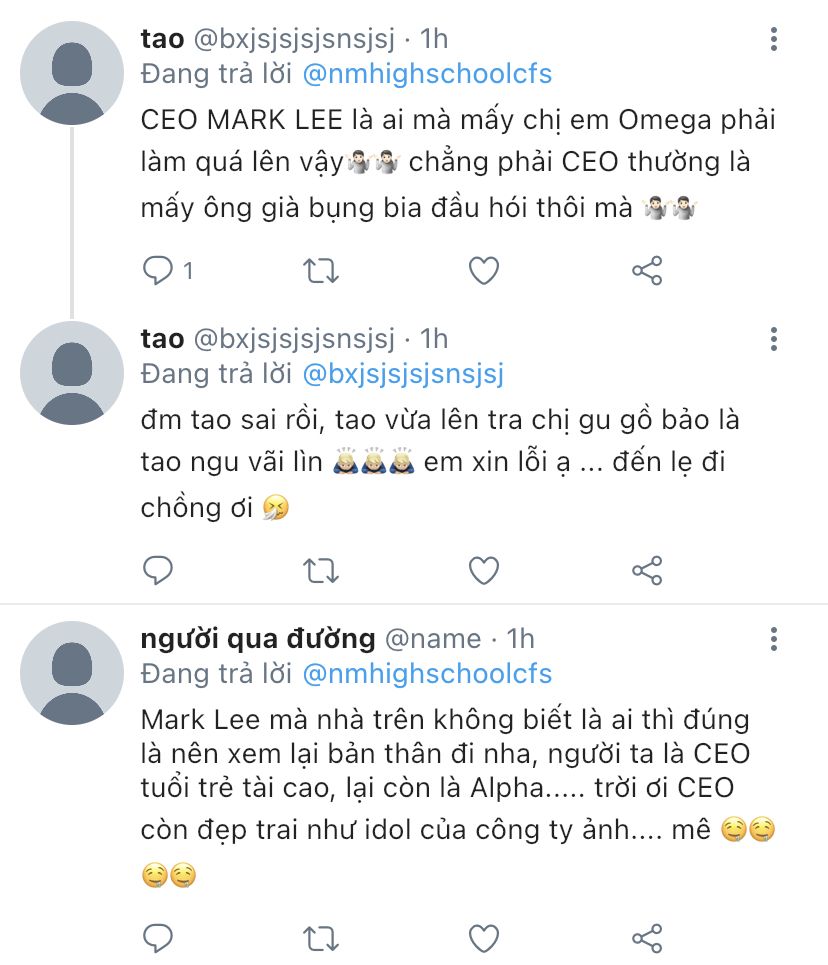Share tao's second tweet

point(647,571)
